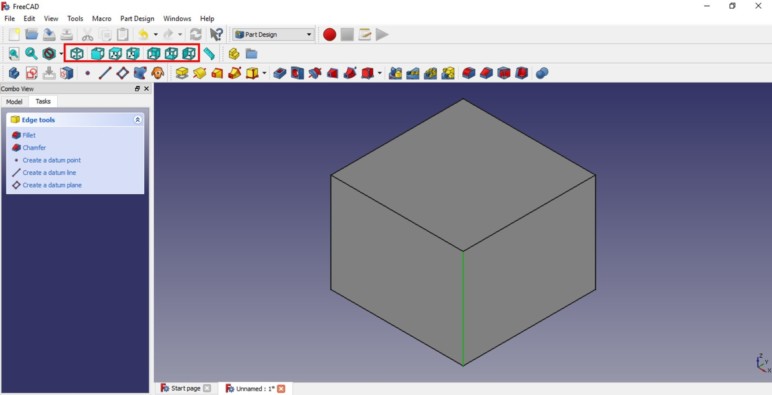Viewport: 772px width, 395px height.
Task: Click the Create Group folder icon
Action: [252, 54]
